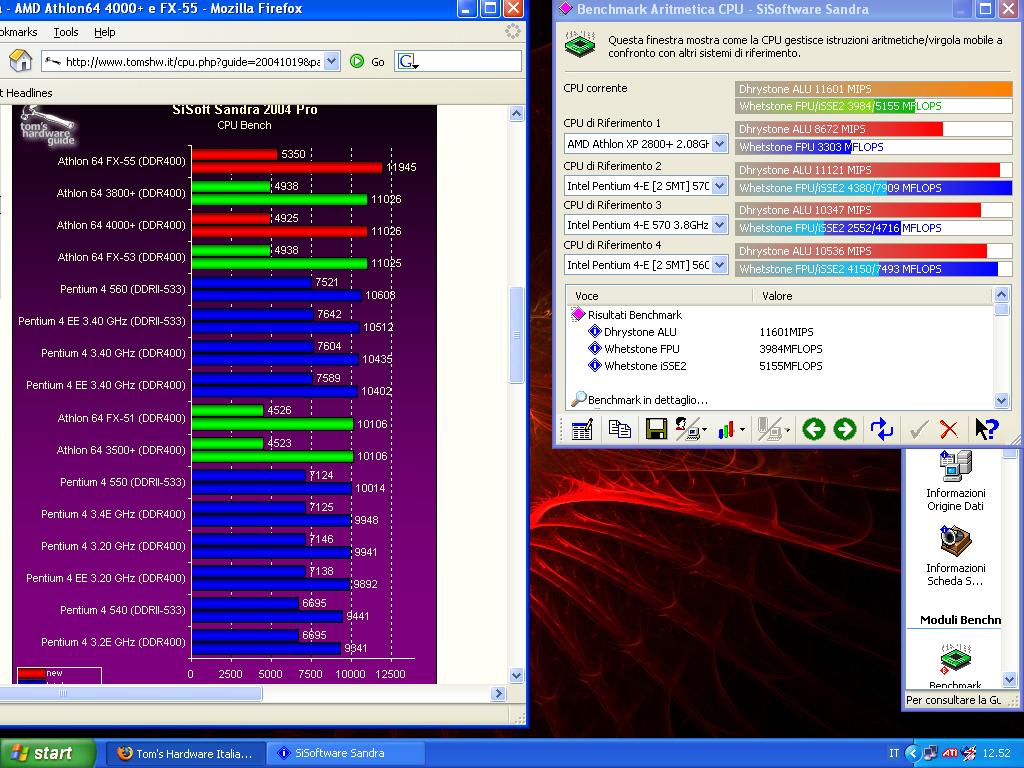Open CPU di Riferimento 4 dropdown
The image size is (1024, 768).
[x=720, y=264]
